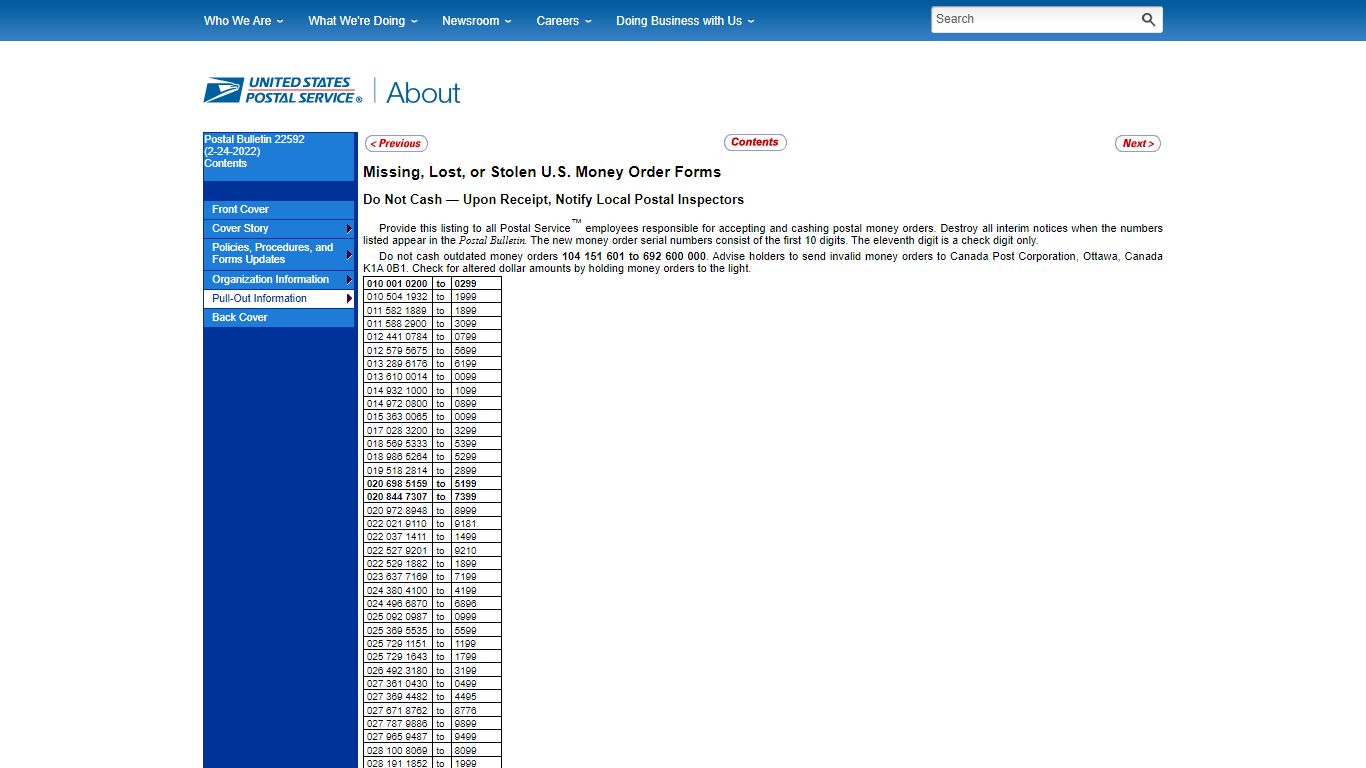The height and width of the screenshot is (768, 1366).
Task: Expand Pull-Out Information submenu arrow
Action: pos(349,298)
